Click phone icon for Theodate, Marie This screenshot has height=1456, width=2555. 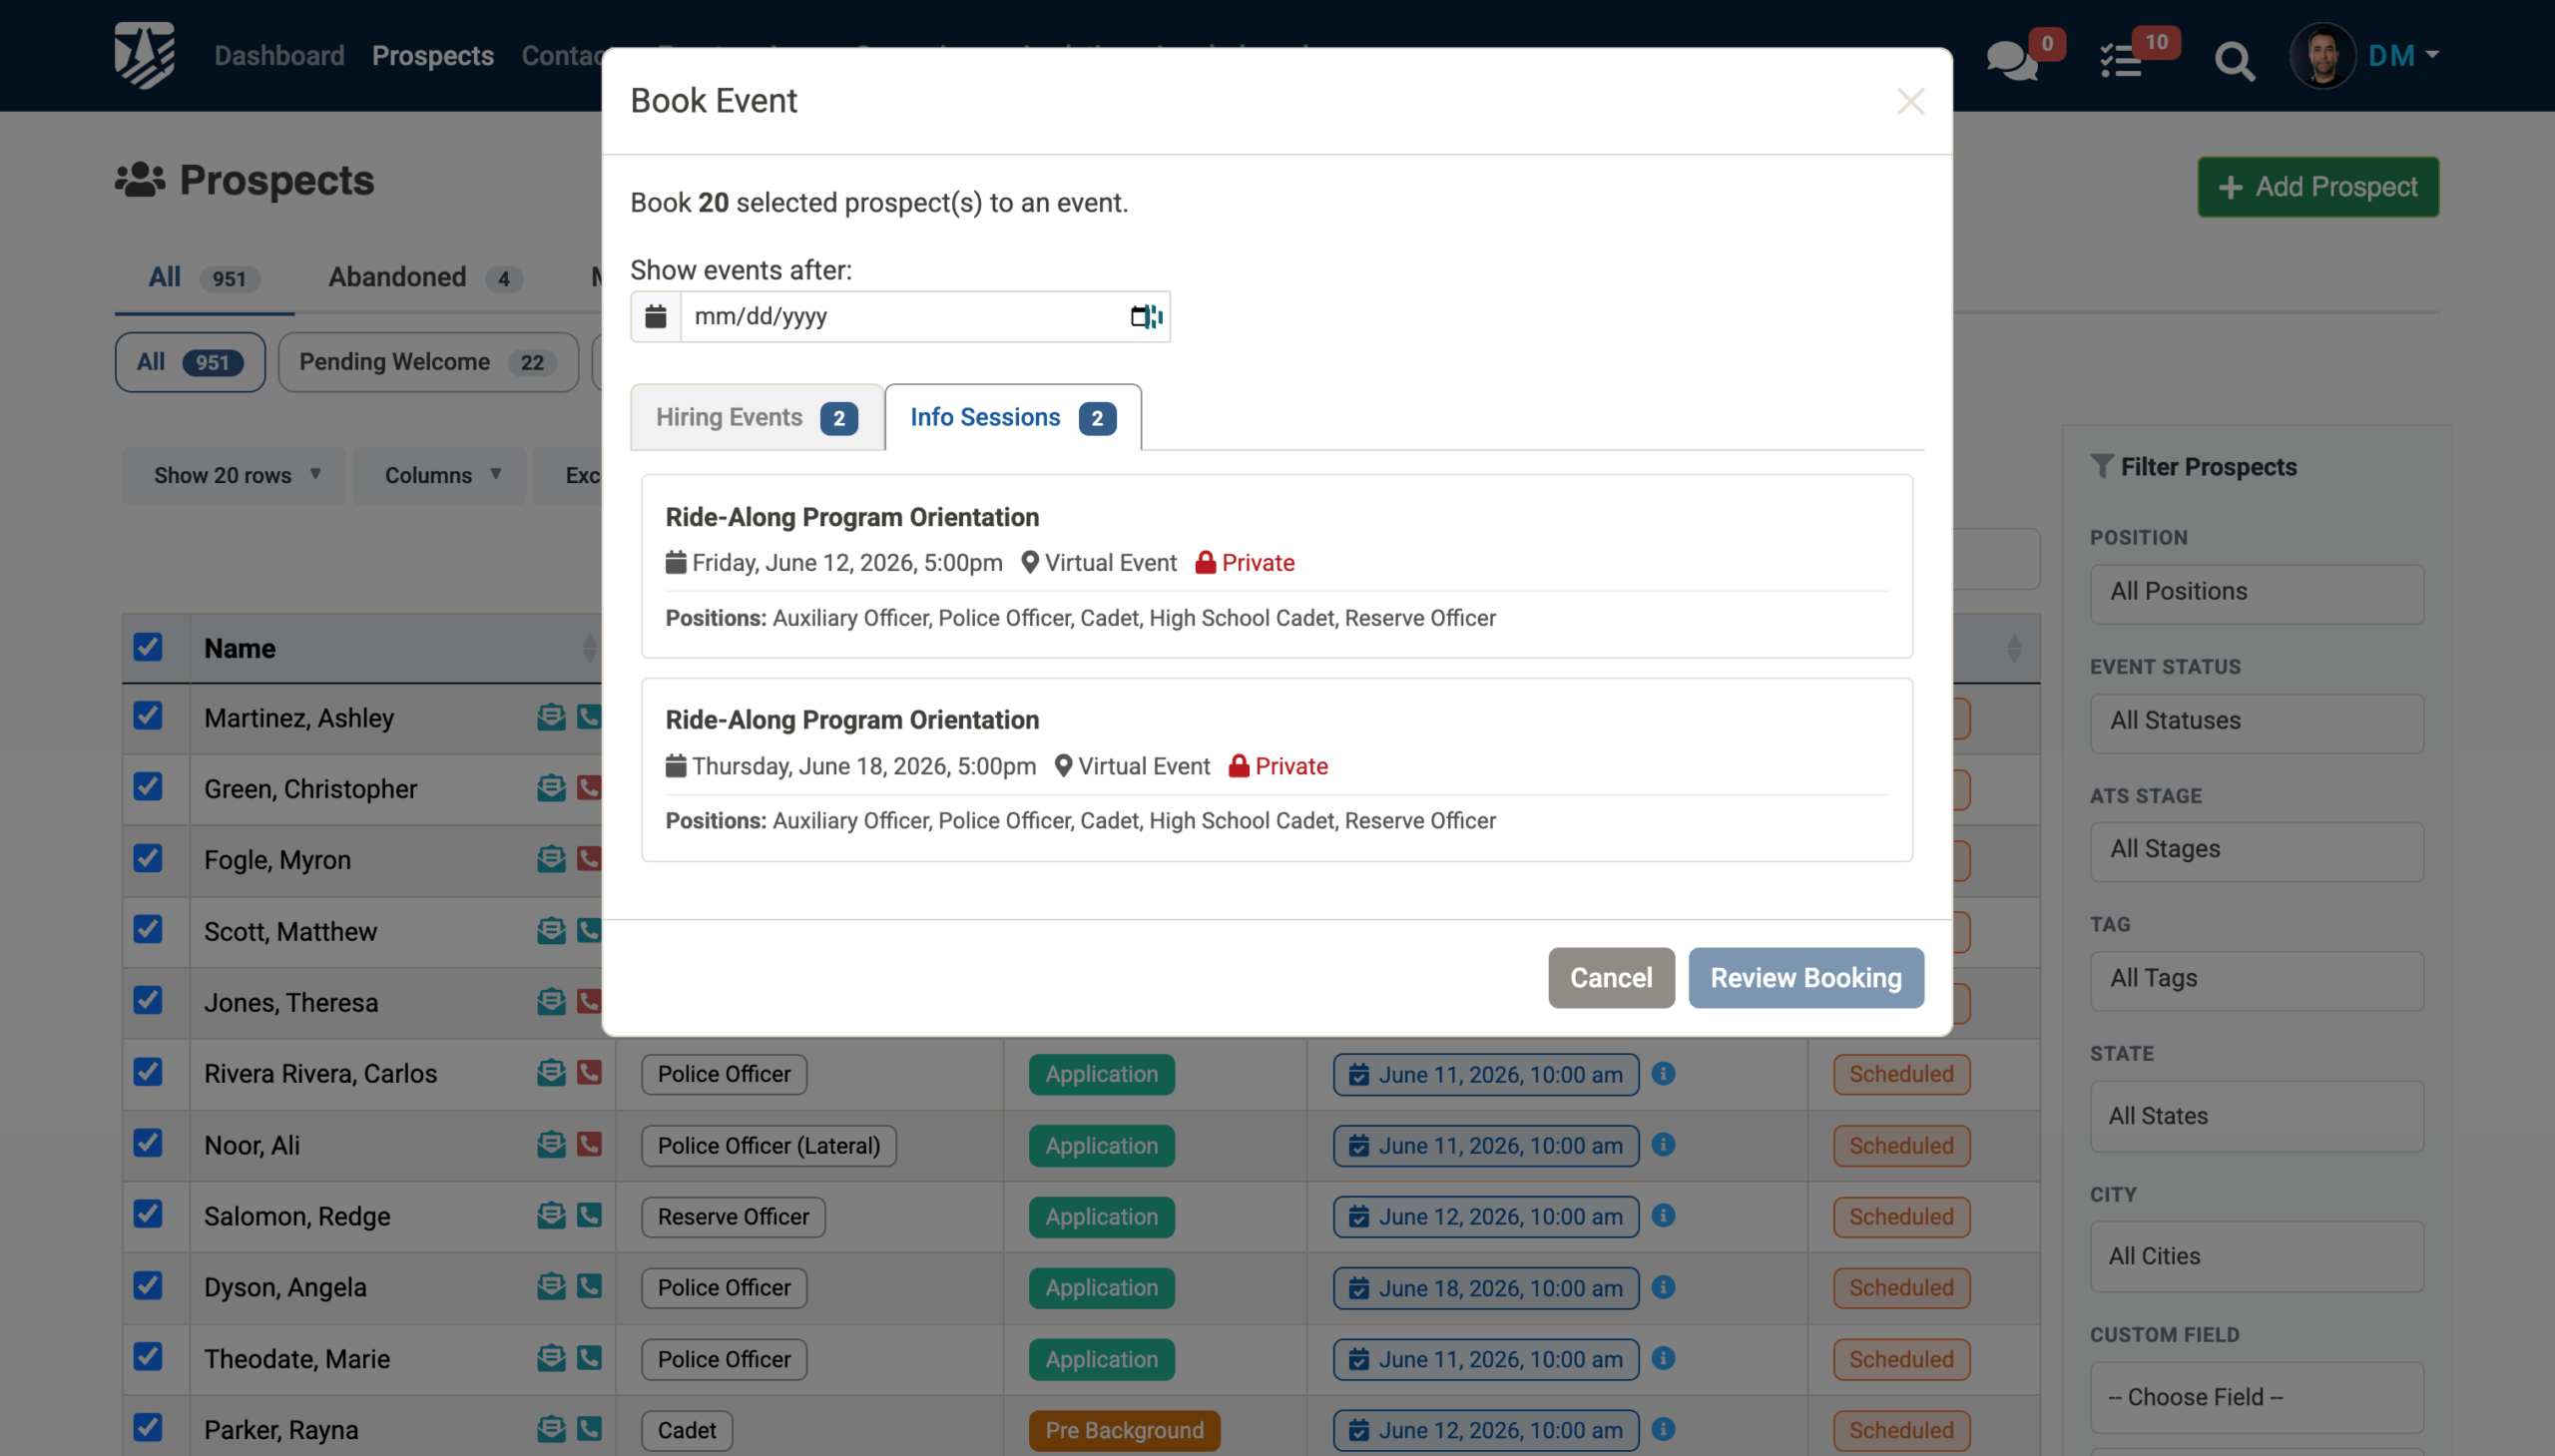click(x=589, y=1358)
